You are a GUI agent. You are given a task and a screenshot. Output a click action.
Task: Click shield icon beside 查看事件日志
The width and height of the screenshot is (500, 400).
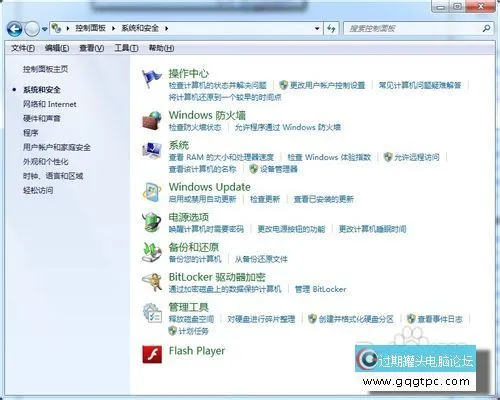411,319
